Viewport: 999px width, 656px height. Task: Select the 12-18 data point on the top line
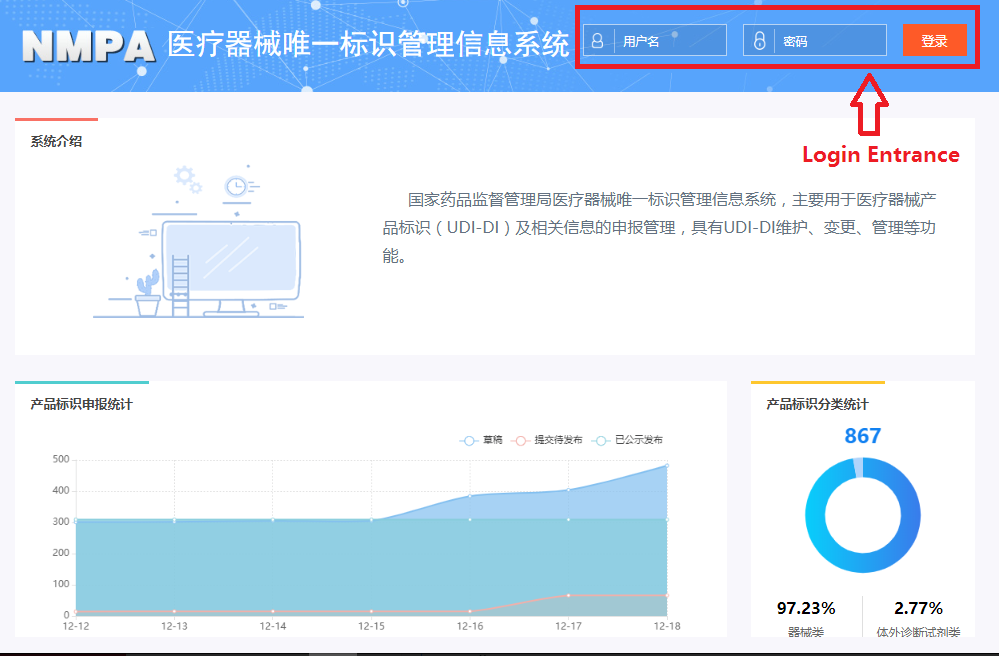(x=667, y=465)
